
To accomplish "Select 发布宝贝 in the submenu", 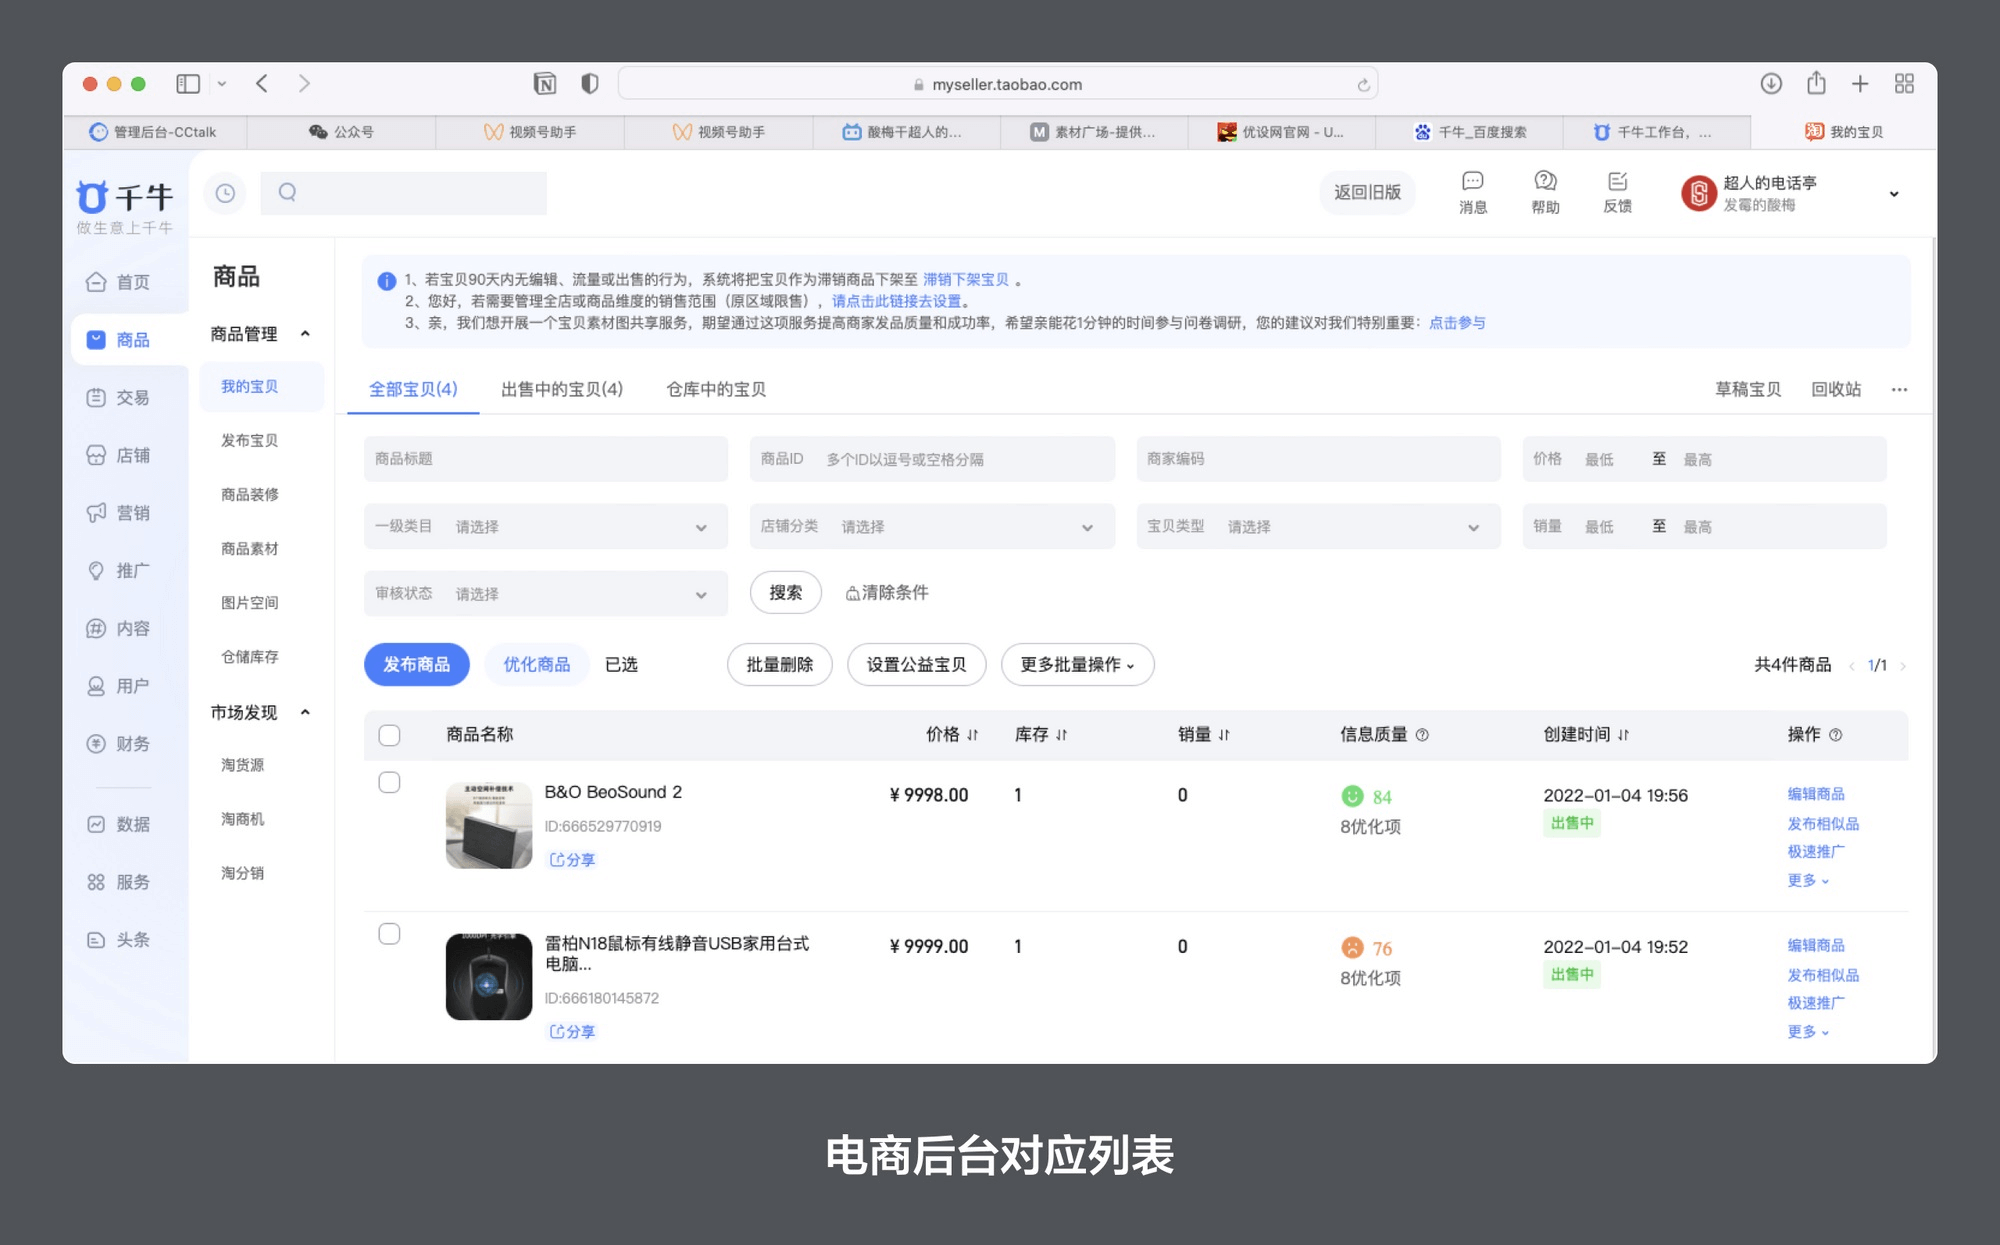I will pyautogui.click(x=250, y=440).
